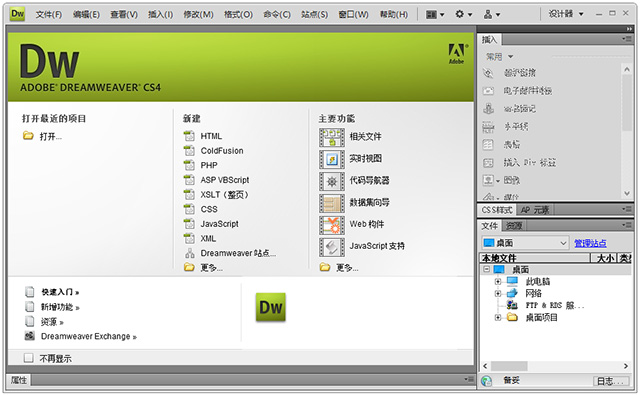This screenshot has width=640, height=395.
Task: Open the 相关文件 feature video
Action: tap(365, 137)
